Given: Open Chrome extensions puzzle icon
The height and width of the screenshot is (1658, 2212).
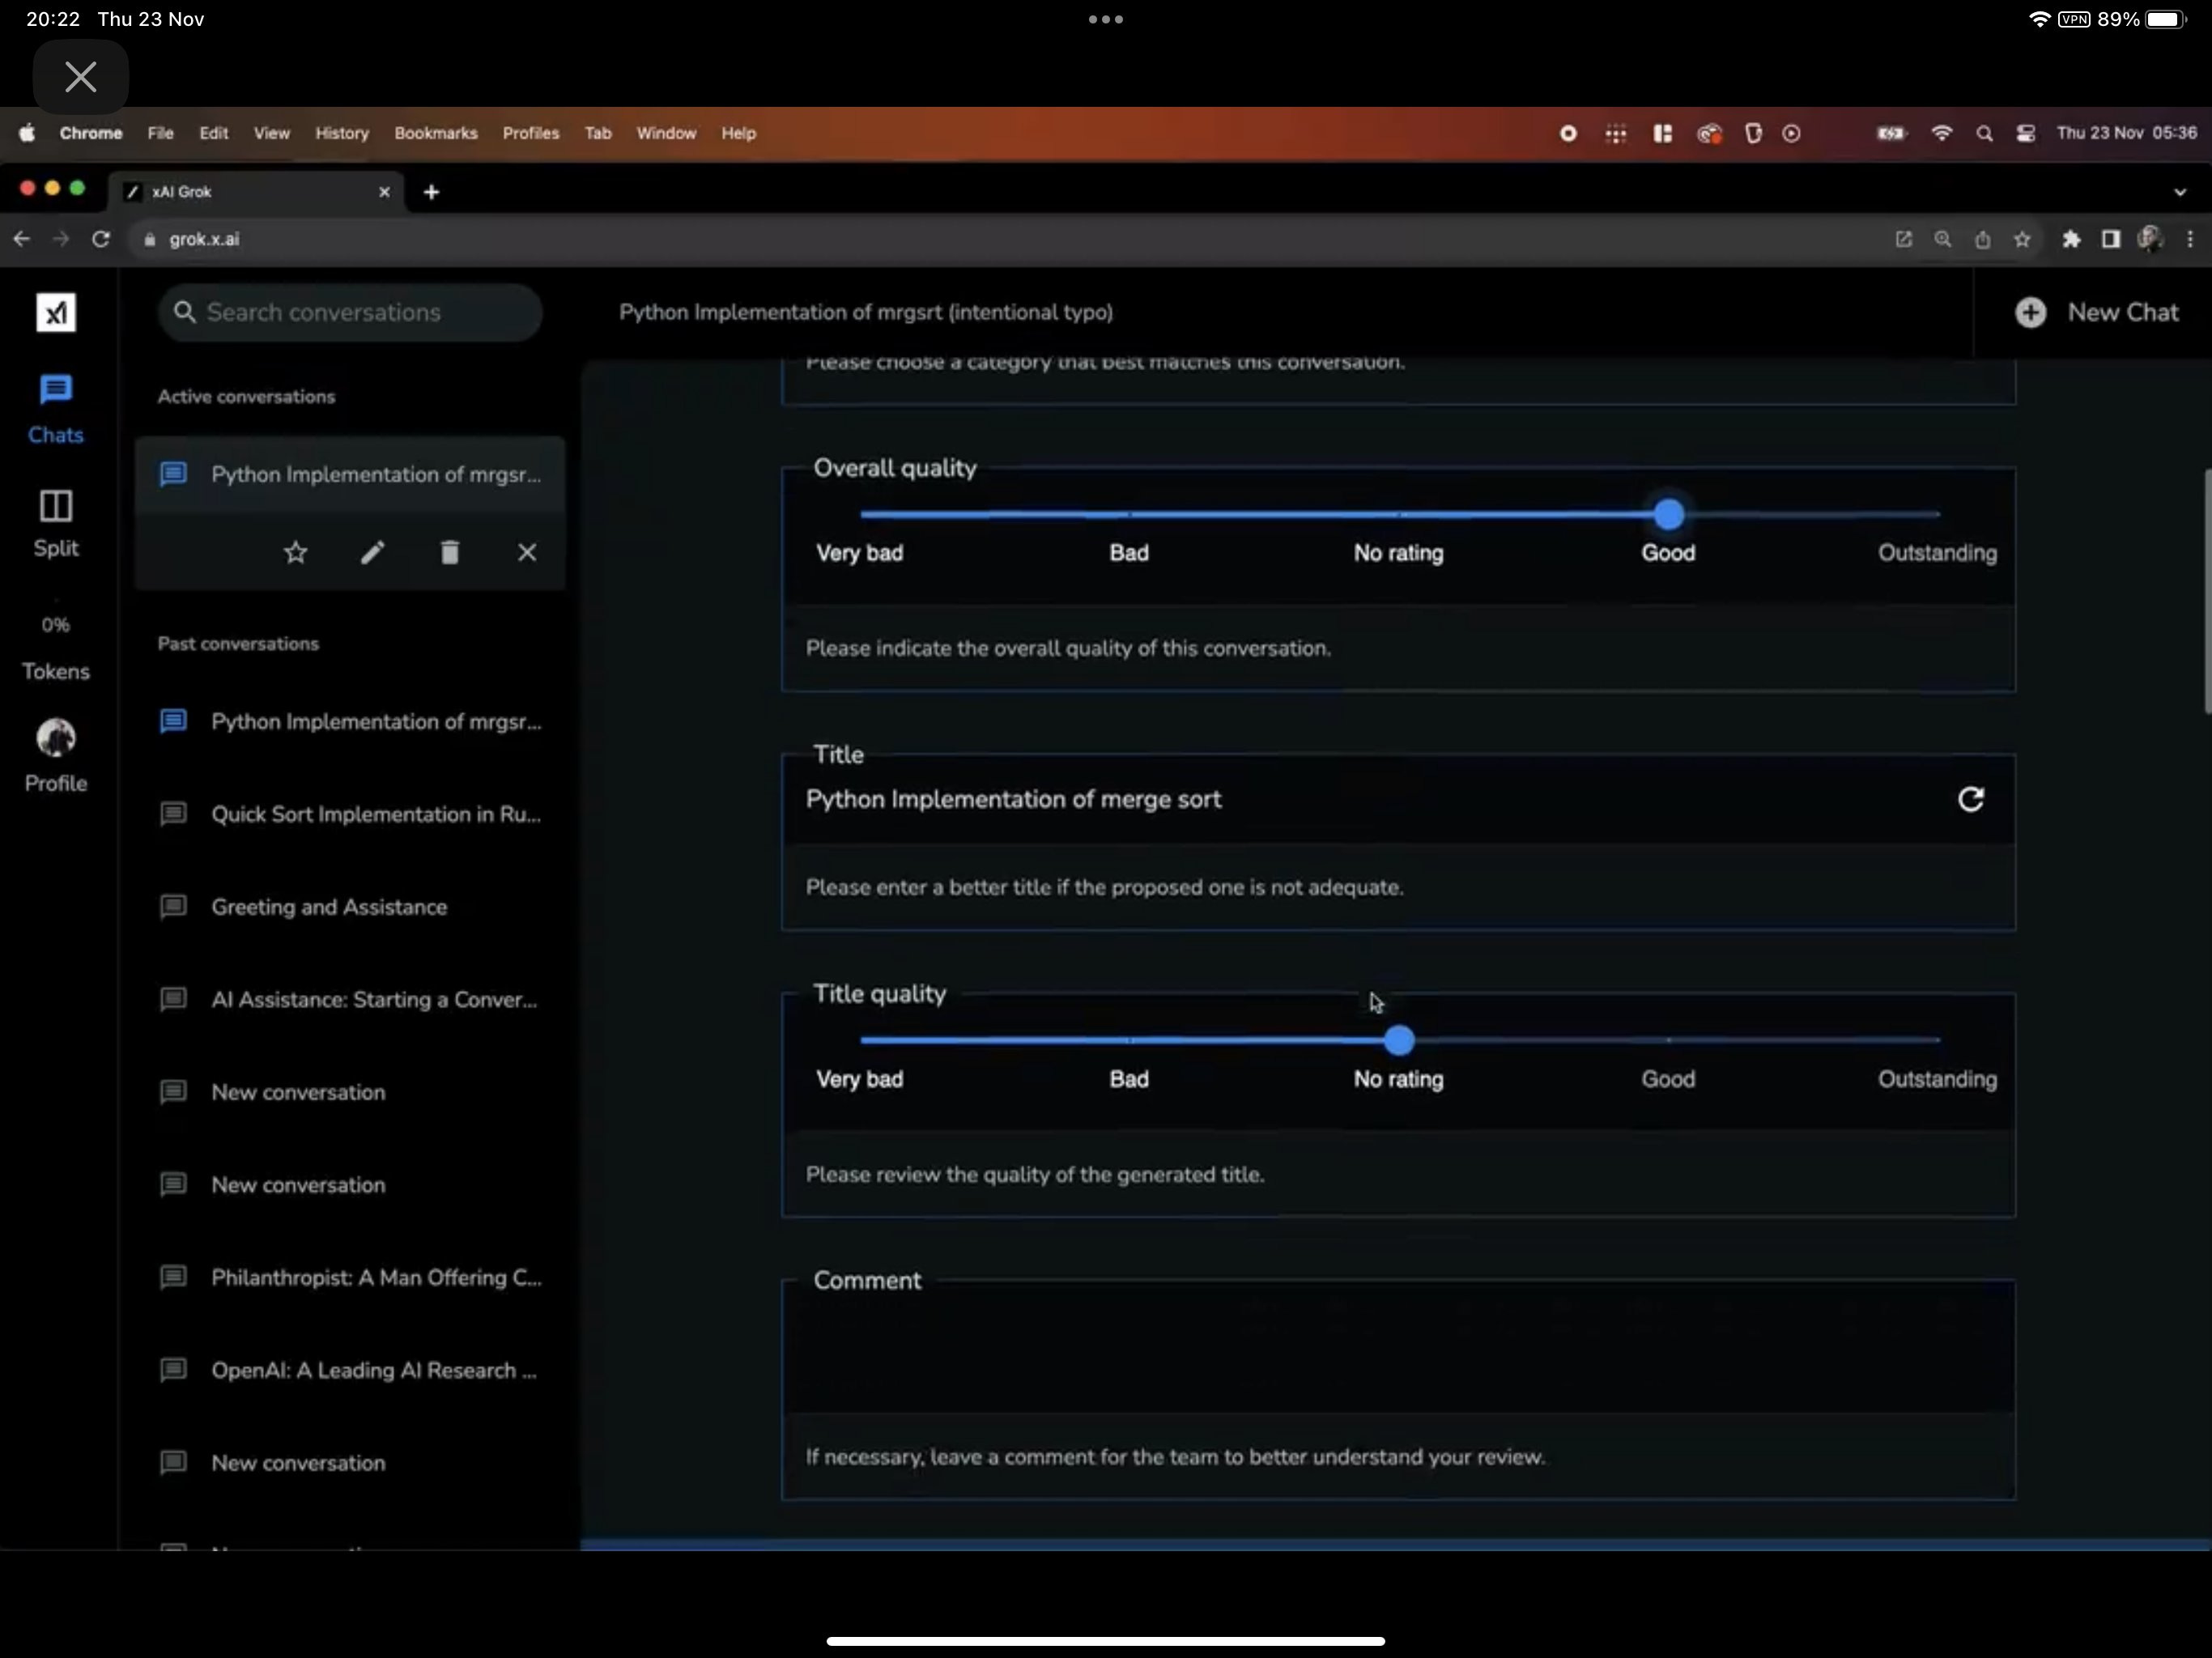Looking at the screenshot, I should point(2071,239).
